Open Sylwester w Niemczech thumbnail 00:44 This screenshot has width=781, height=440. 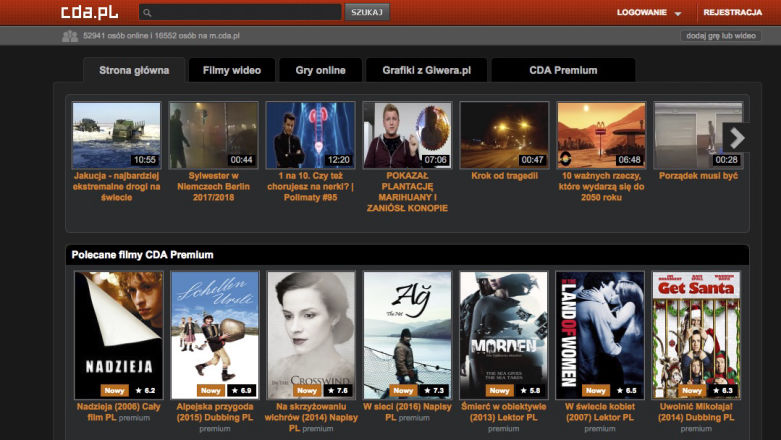coord(213,135)
